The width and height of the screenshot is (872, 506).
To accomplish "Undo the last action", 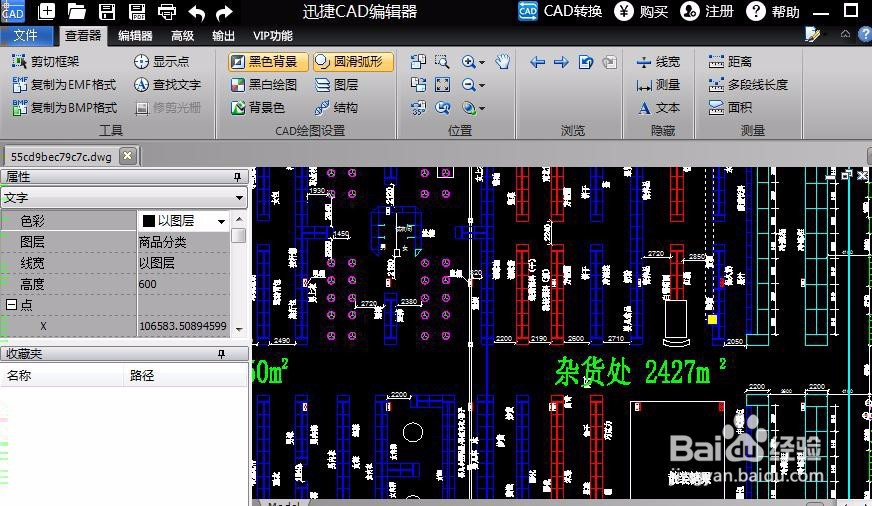I will coord(196,12).
